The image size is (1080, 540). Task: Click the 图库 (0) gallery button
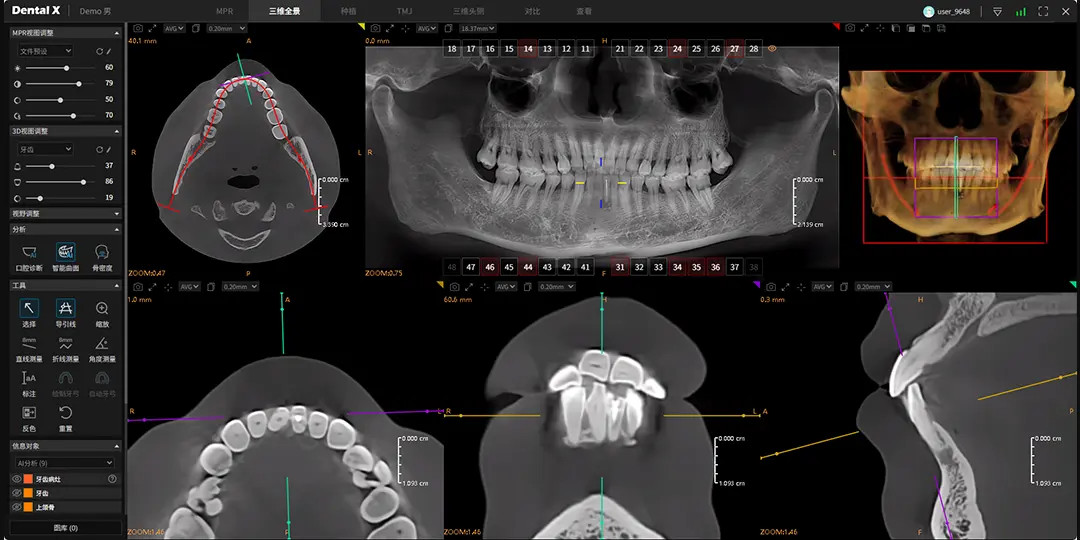65,527
